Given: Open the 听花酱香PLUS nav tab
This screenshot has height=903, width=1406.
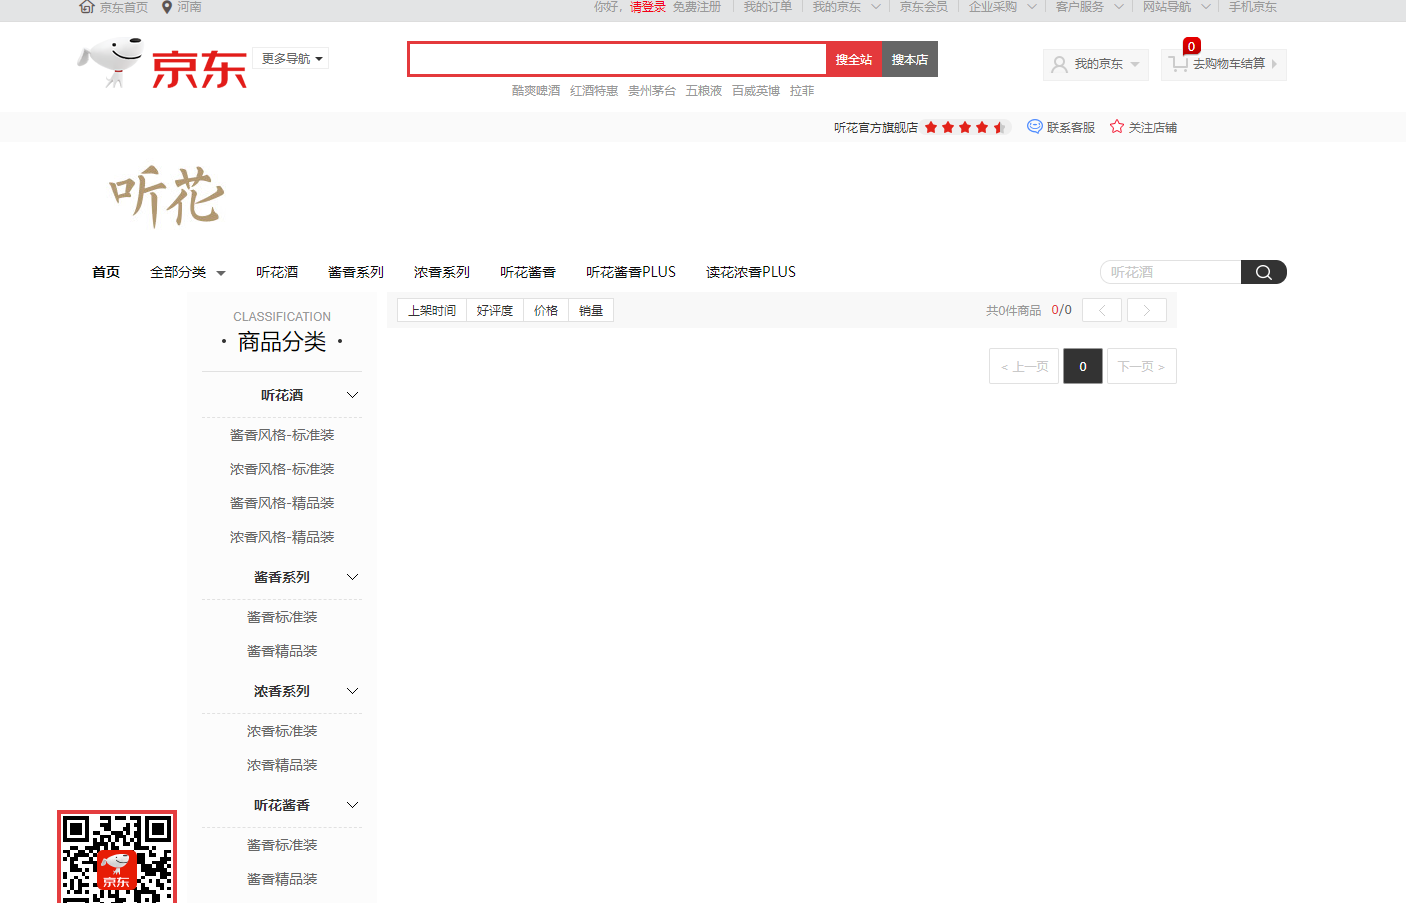Looking at the screenshot, I should (x=631, y=272).
